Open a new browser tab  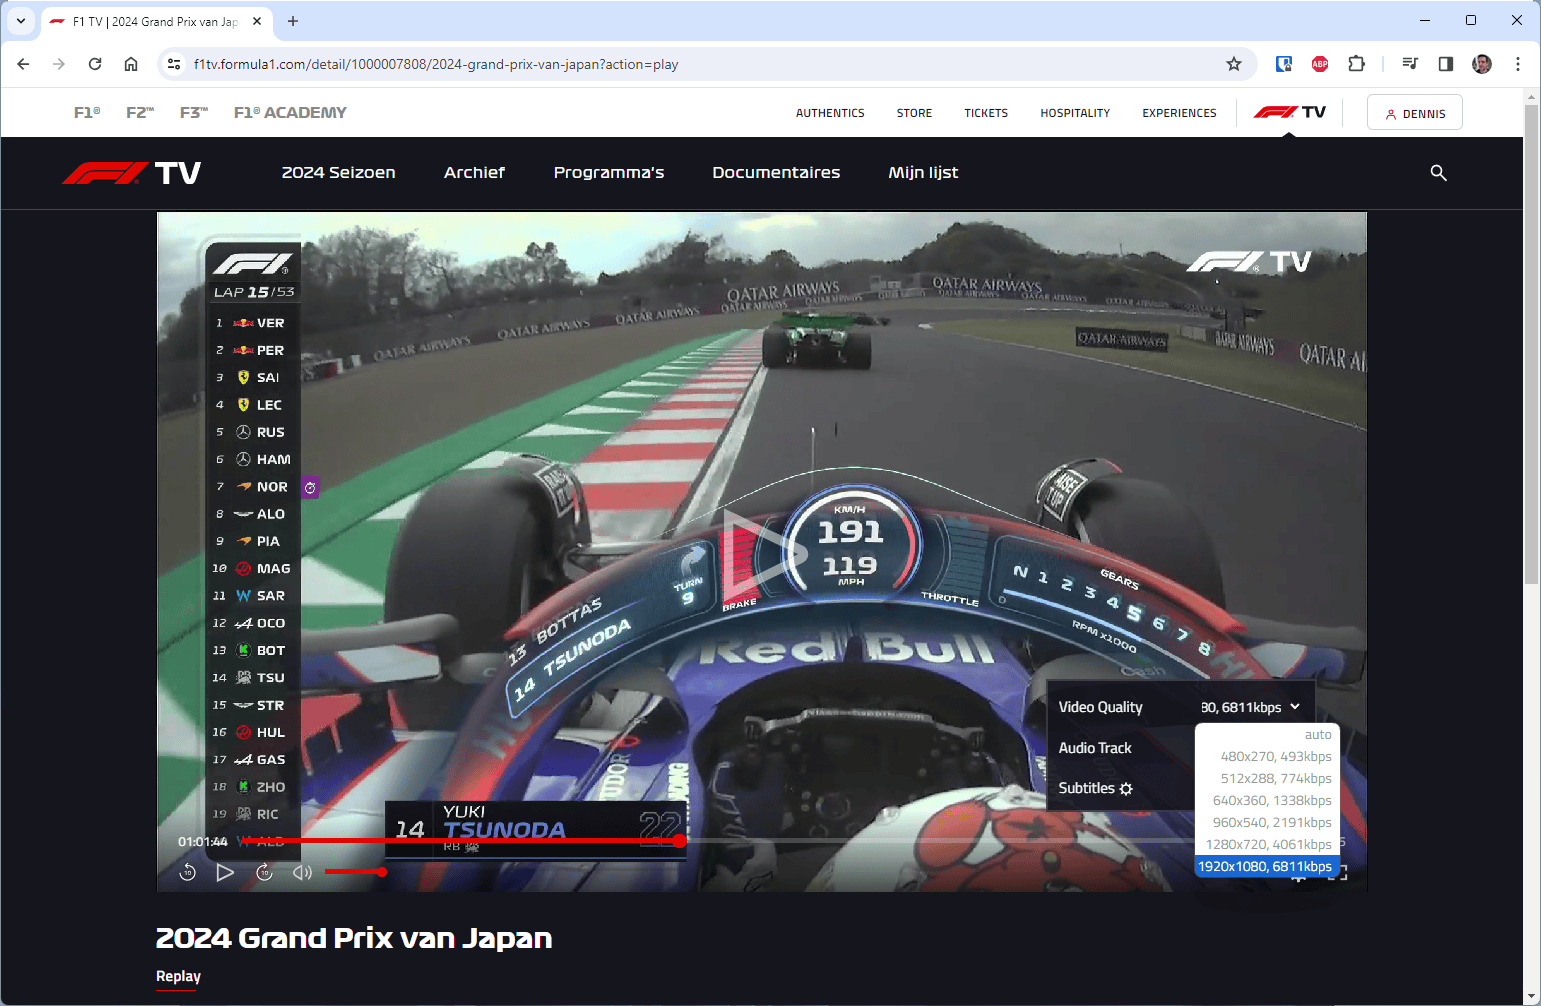click(x=293, y=21)
